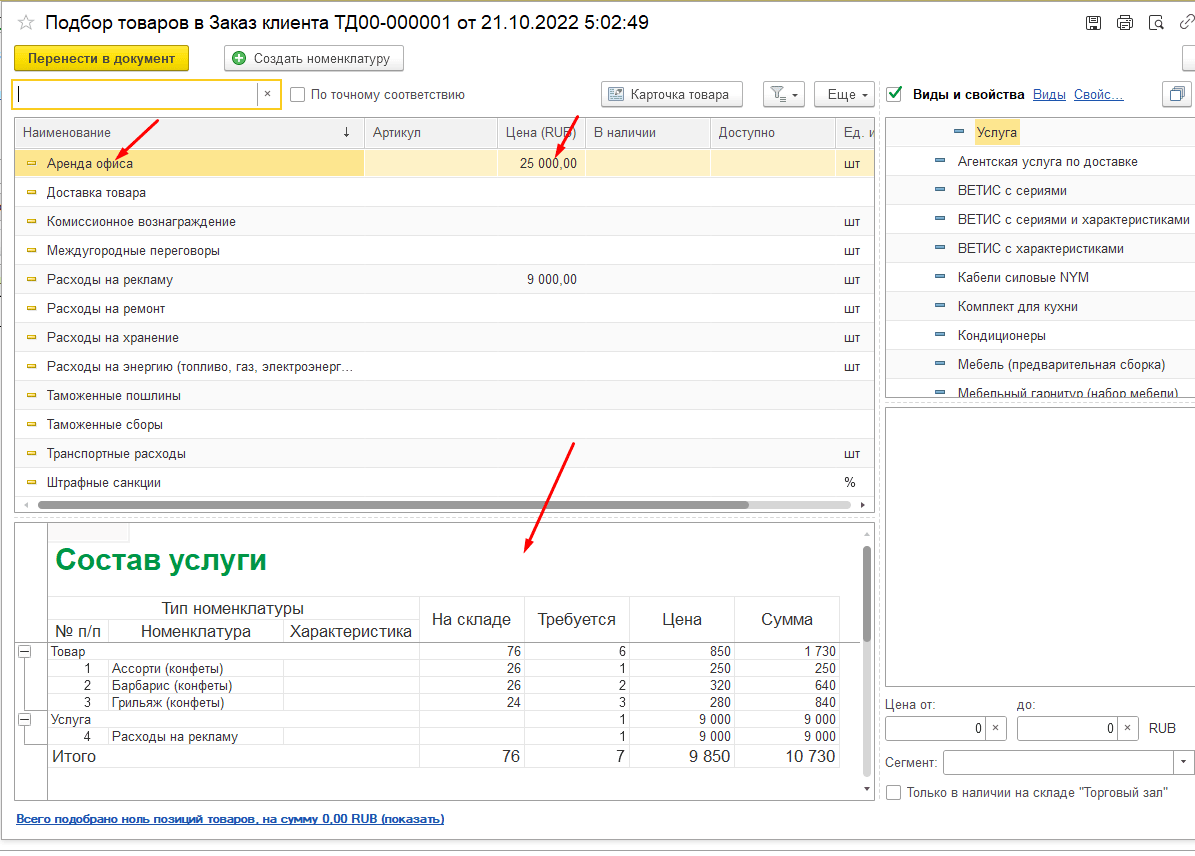Open print preview icon in title bar
Image resolution: width=1195 pixels, height=856 pixels.
pos(1156,23)
